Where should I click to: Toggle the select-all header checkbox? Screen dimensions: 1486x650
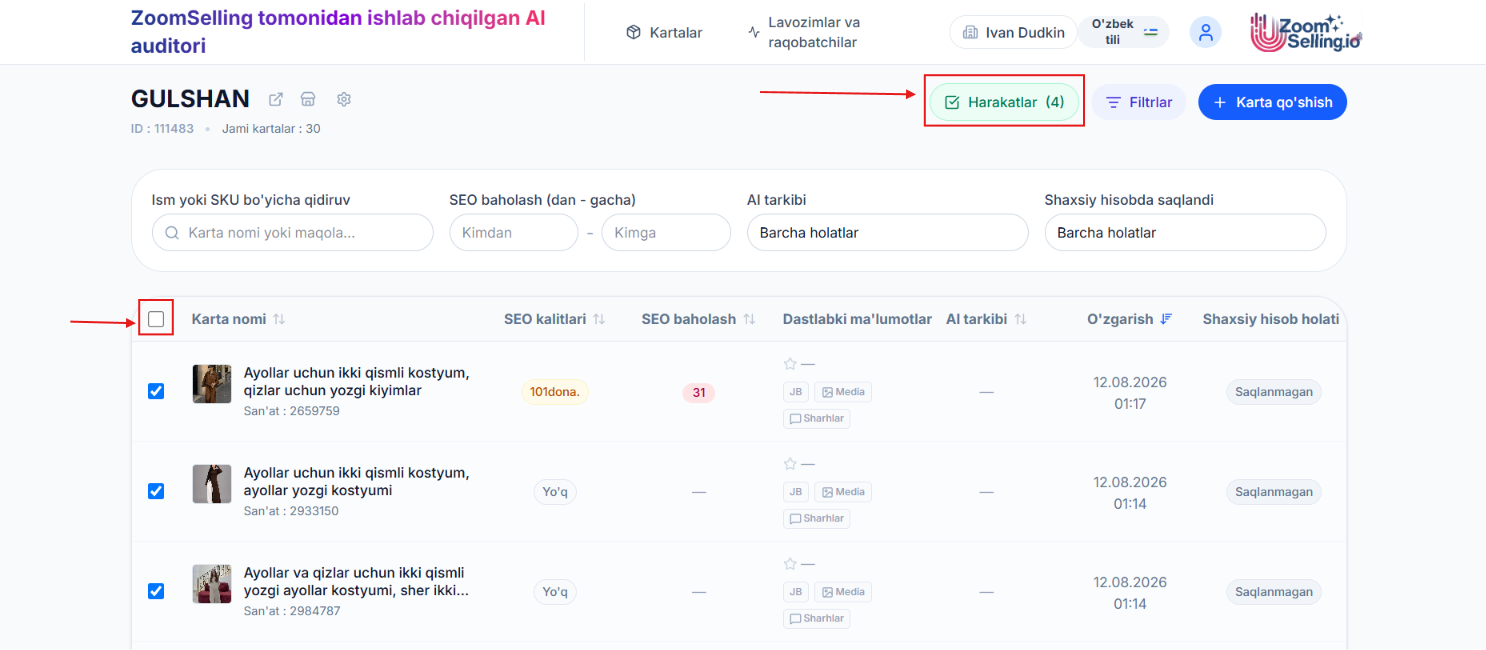point(156,319)
